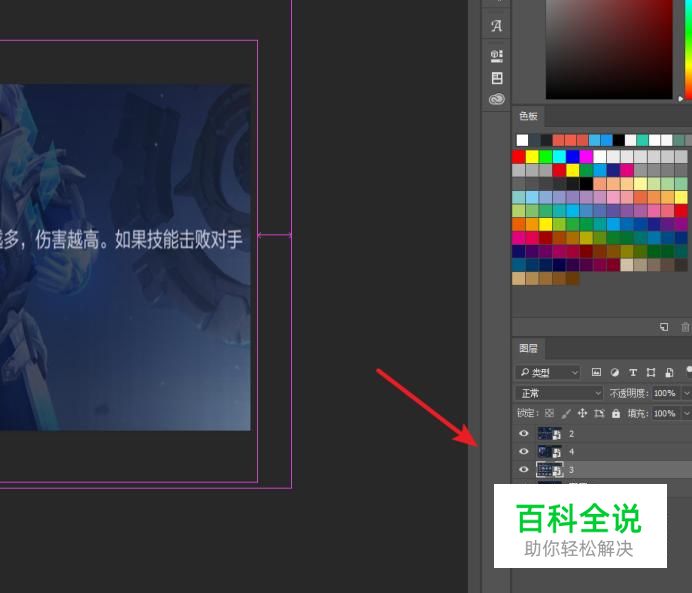692x593 pixels.
Task: Lock all with the padlock icon
Action: click(x=616, y=413)
